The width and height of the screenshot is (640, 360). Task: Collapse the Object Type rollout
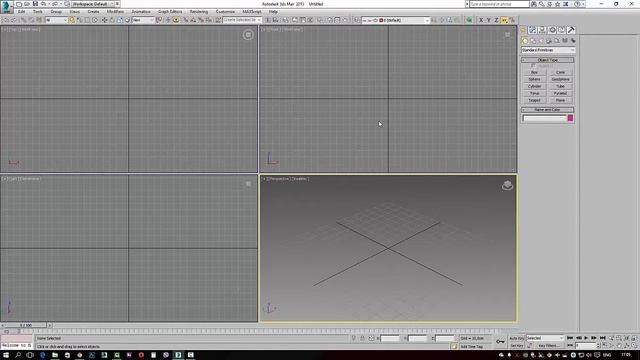click(547, 60)
